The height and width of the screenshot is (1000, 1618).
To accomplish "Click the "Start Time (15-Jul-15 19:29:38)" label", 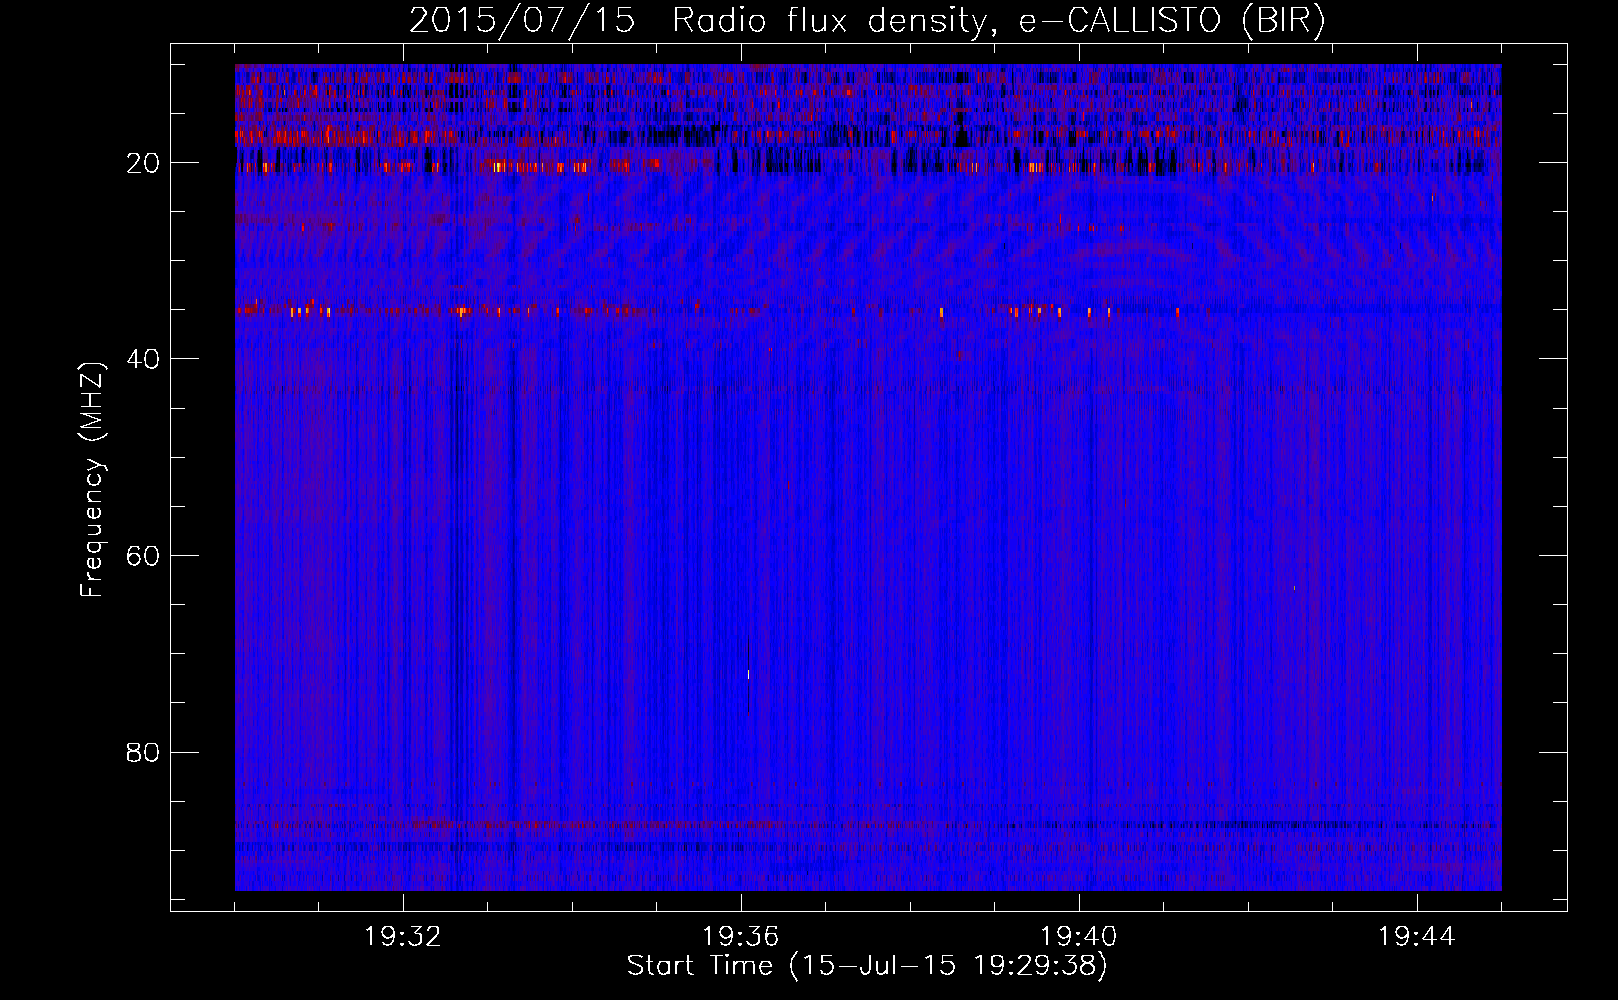I will click(x=867, y=966).
